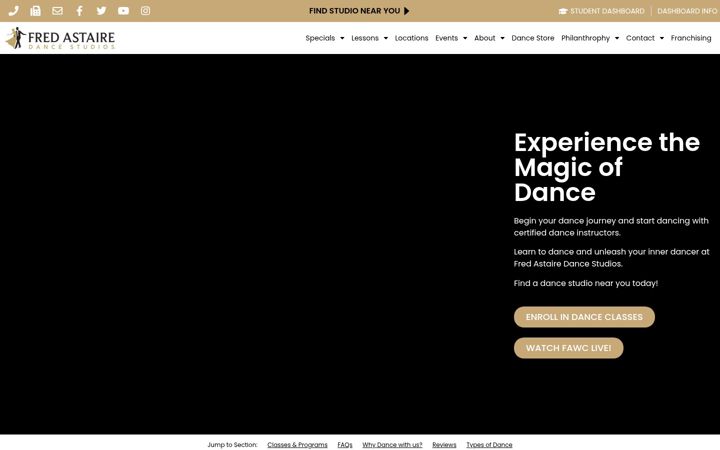The height and width of the screenshot is (450, 720).
Task: Jump to Why Dance with us section
Action: 392,445
